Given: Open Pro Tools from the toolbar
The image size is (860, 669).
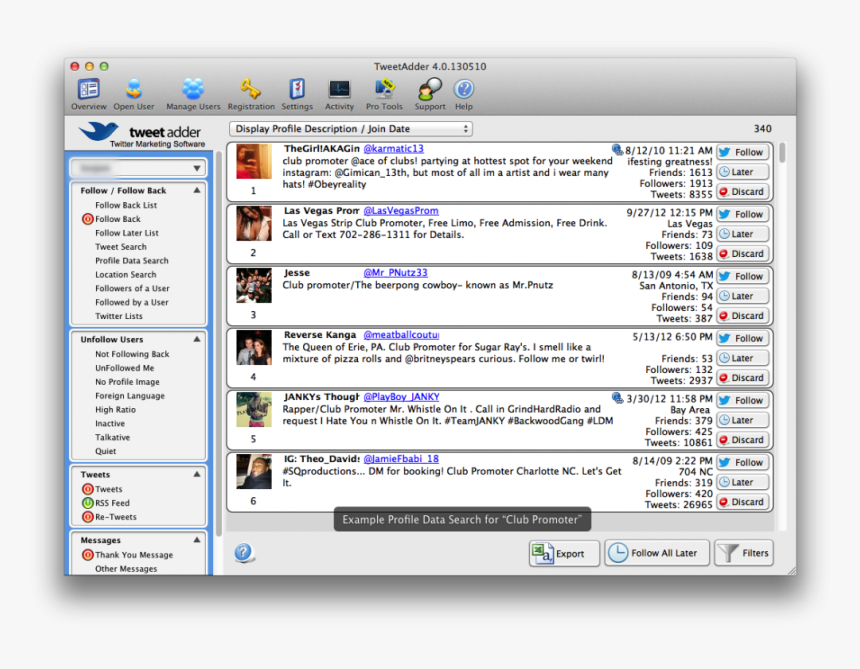Looking at the screenshot, I should coord(384,90).
